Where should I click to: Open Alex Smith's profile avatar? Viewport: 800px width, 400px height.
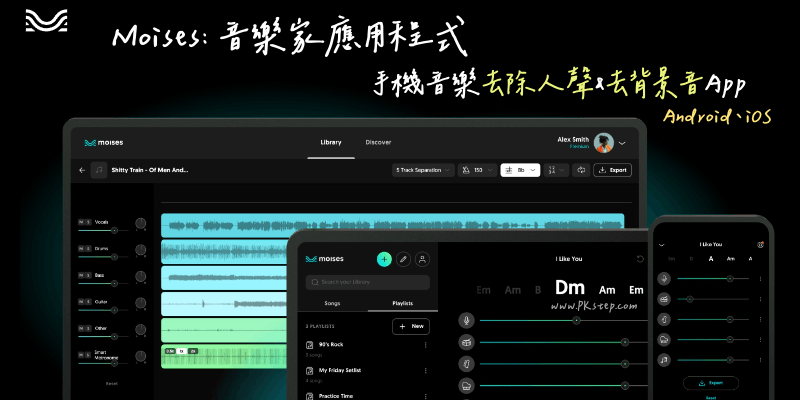point(604,143)
